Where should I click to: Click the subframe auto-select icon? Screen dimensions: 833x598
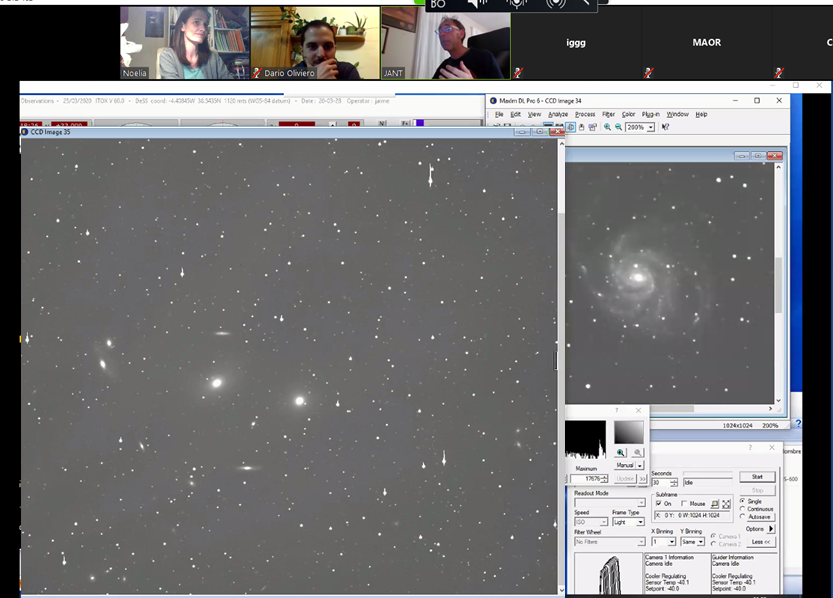tap(715, 503)
